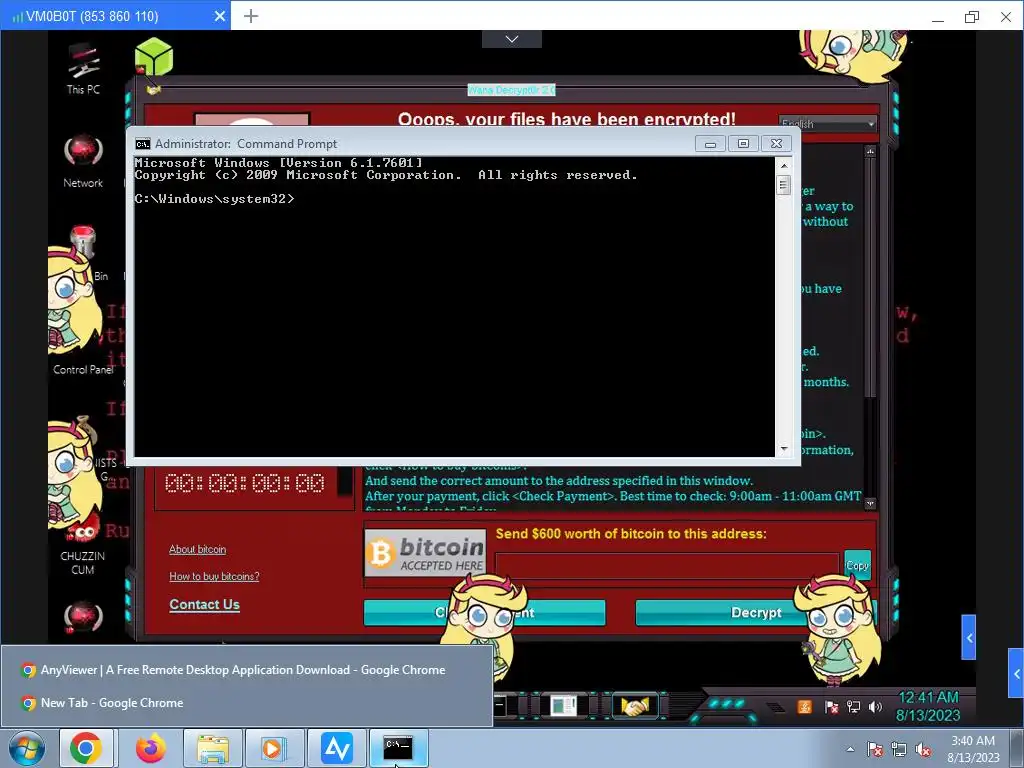This screenshot has width=1024, height=768.
Task: Click the remote clock showing 12:41 AM
Action: 928,697
